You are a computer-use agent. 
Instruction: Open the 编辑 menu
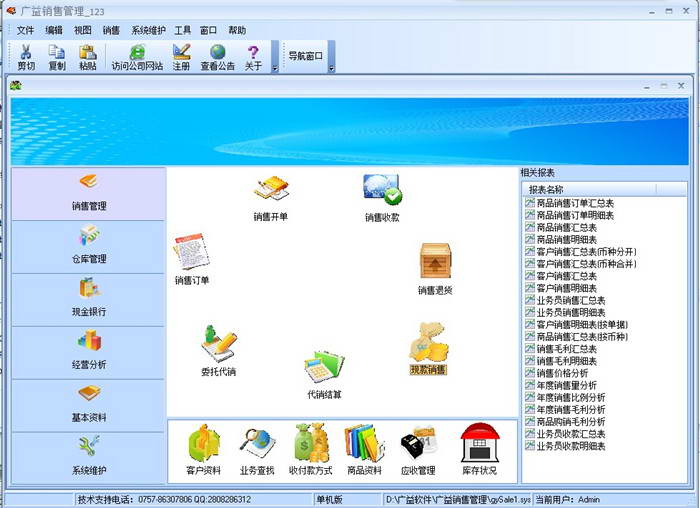pos(54,30)
